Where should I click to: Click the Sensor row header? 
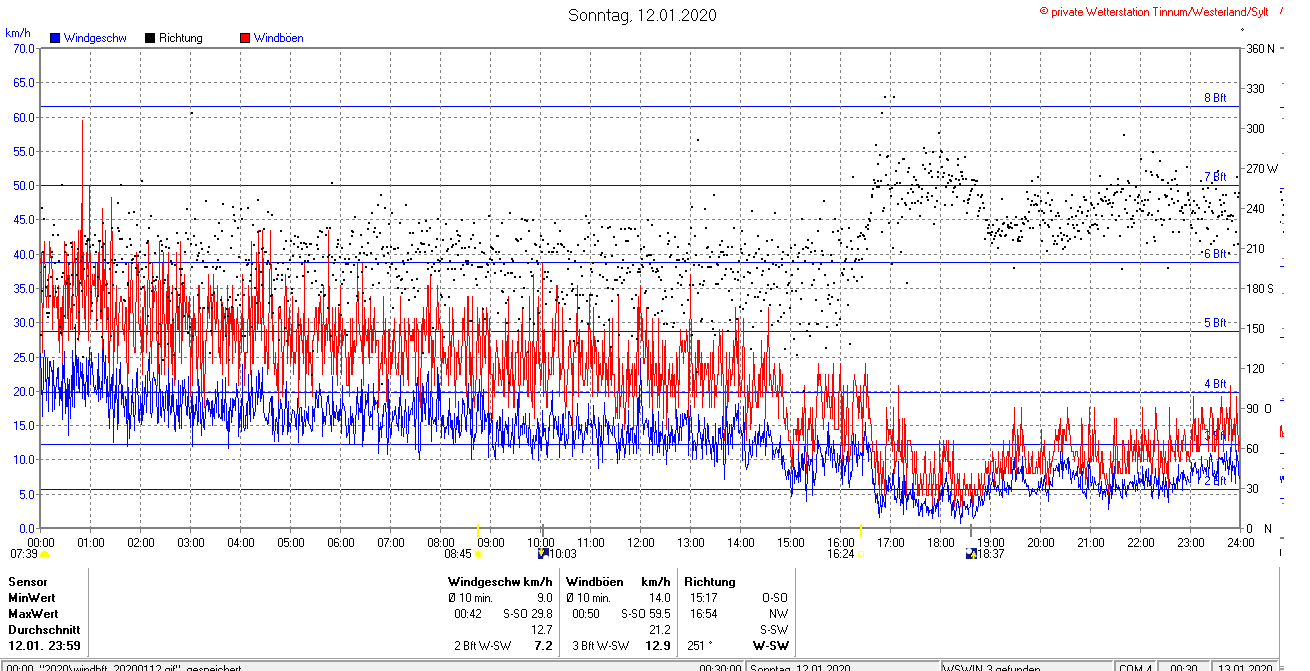pos(28,582)
